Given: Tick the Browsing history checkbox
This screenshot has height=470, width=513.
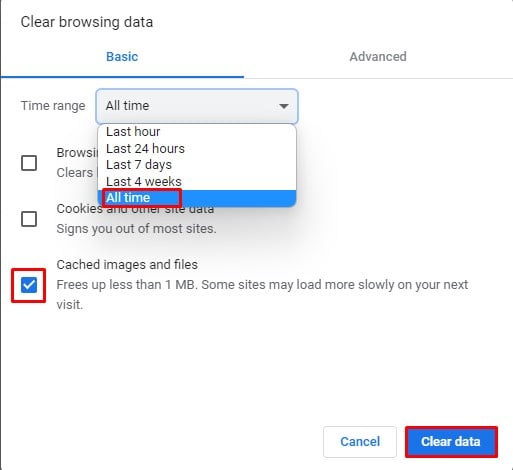Looking at the screenshot, I should (29, 163).
